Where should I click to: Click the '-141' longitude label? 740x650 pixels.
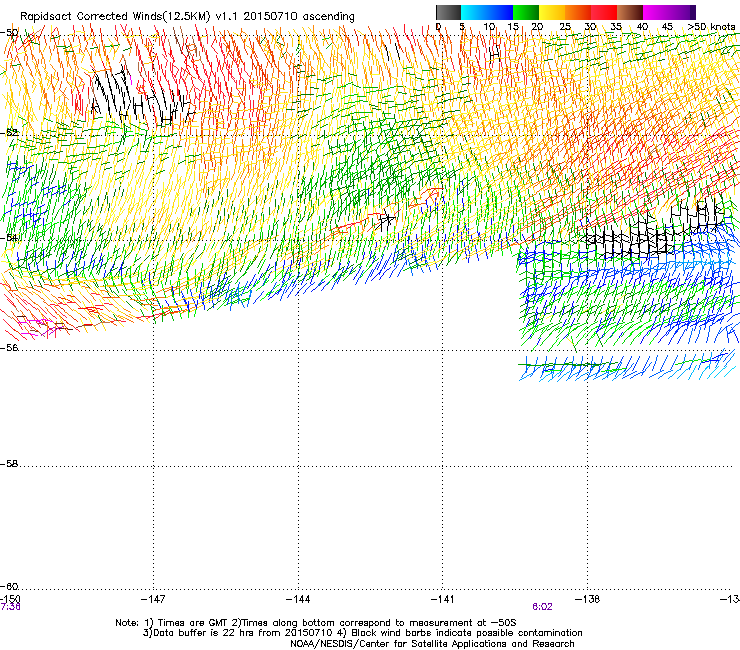pyautogui.click(x=443, y=599)
